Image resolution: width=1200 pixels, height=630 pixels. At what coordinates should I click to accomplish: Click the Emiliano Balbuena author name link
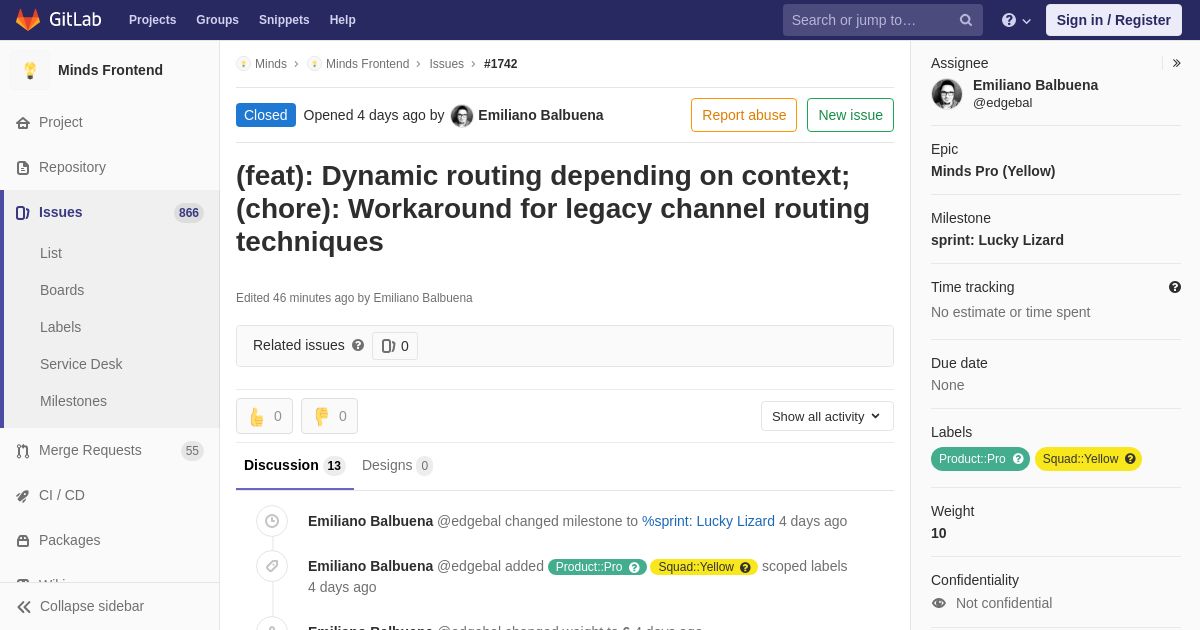[x=541, y=115]
